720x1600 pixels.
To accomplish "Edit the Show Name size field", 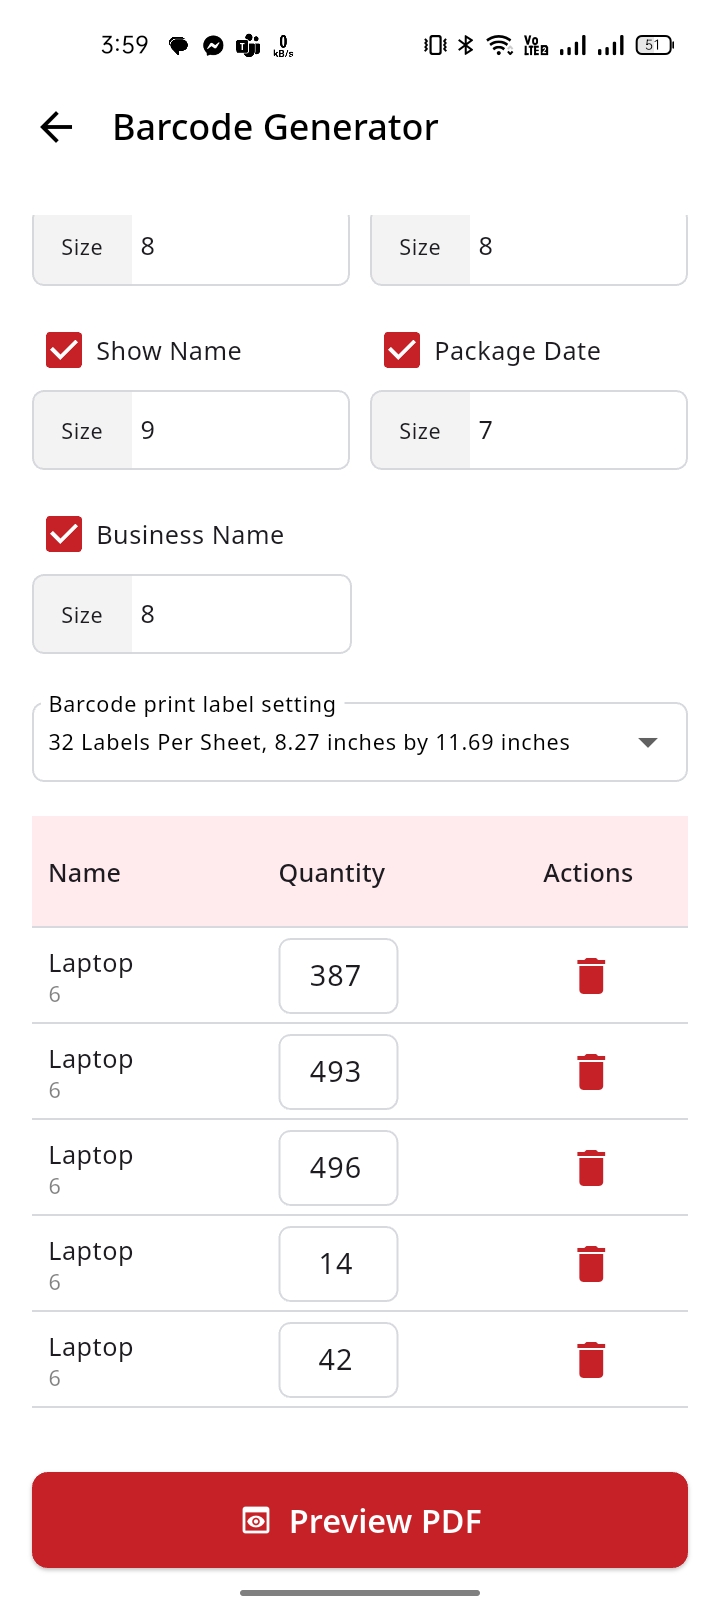I will point(238,430).
